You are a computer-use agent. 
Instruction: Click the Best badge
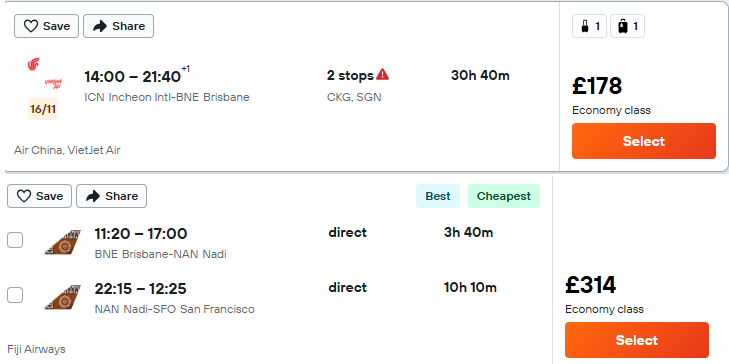tap(438, 196)
